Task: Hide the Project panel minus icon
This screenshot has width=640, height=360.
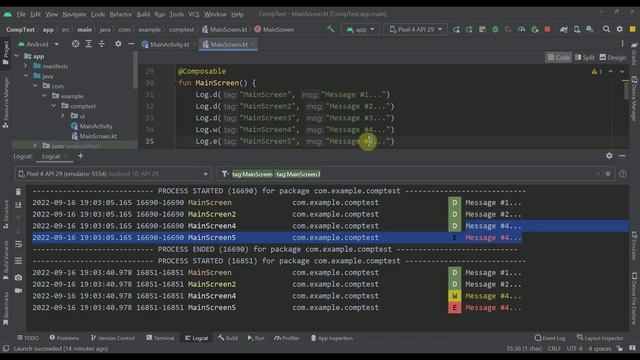Action: [x=131, y=44]
